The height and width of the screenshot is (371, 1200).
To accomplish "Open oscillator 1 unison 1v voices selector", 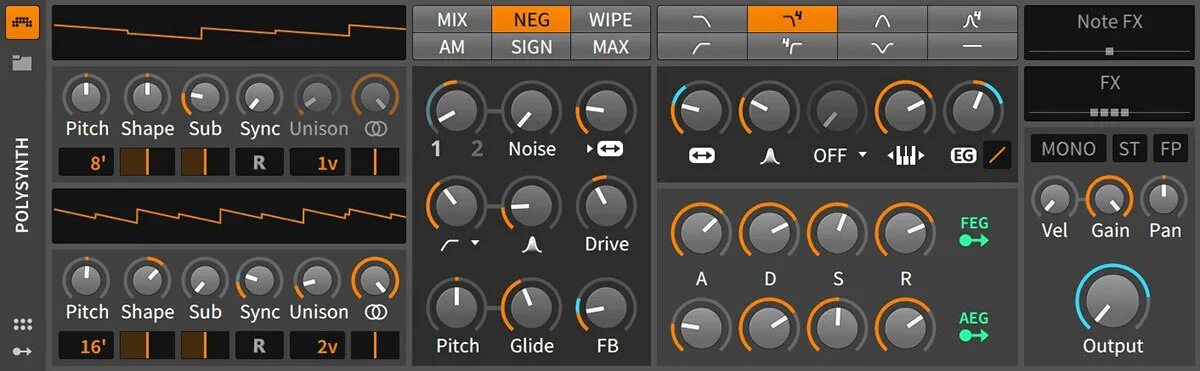I will click(x=318, y=162).
